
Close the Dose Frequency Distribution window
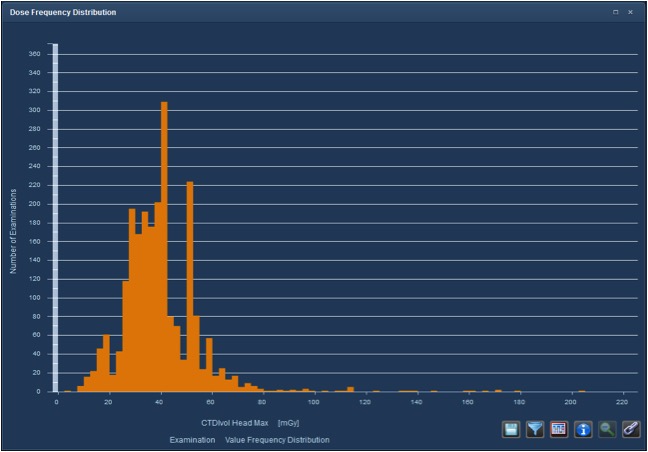click(x=630, y=12)
